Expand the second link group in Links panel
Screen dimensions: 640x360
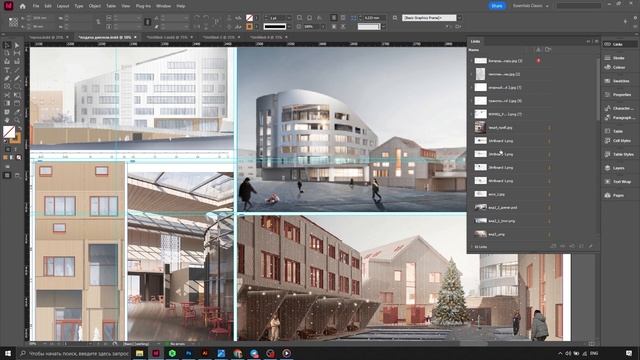471,74
